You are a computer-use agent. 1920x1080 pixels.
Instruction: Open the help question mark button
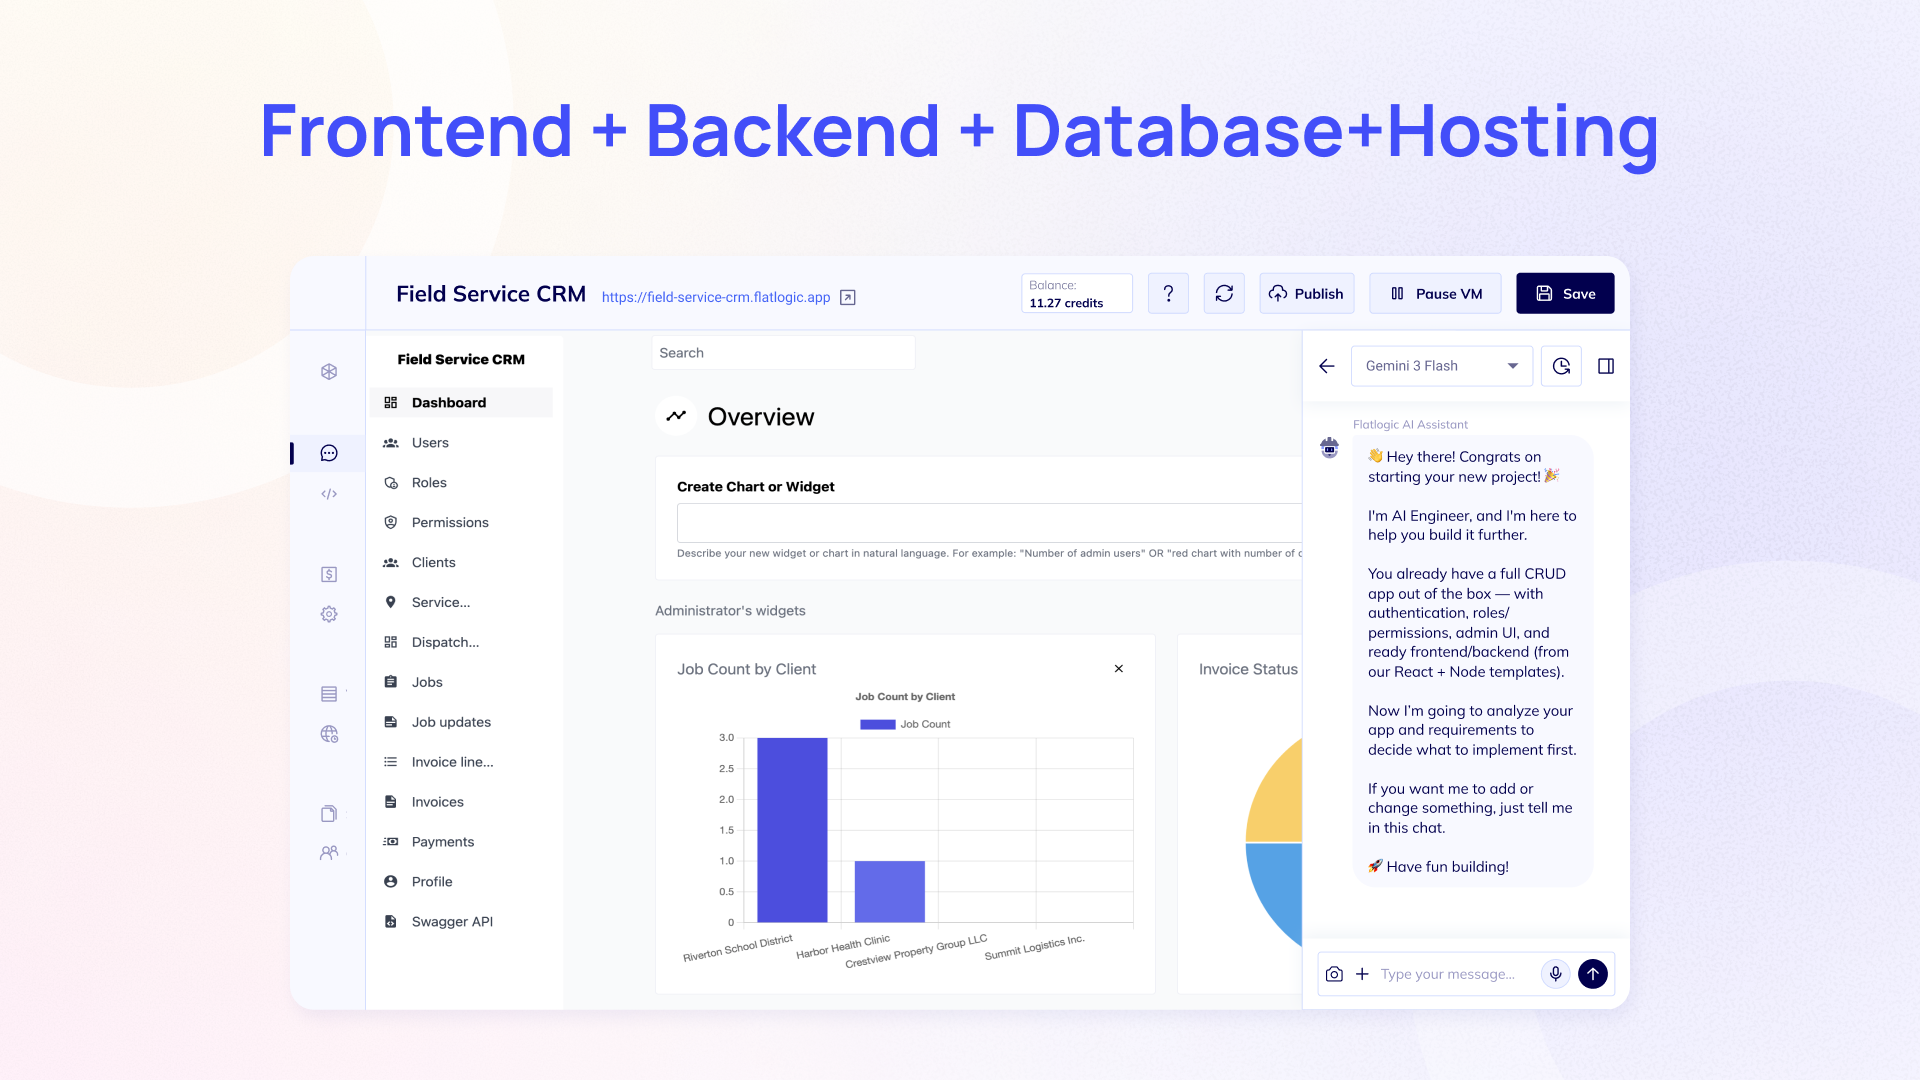[x=1168, y=294]
